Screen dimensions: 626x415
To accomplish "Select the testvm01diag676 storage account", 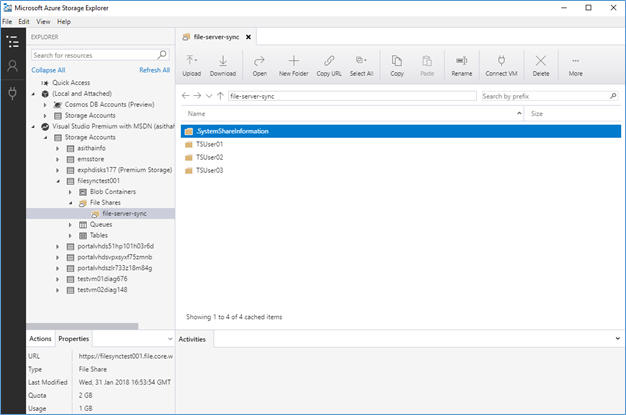I will click(102, 279).
